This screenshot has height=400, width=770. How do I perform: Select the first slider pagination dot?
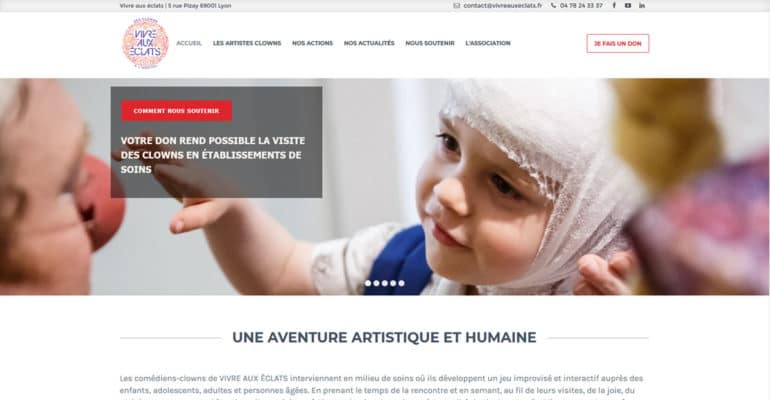pyautogui.click(x=368, y=283)
